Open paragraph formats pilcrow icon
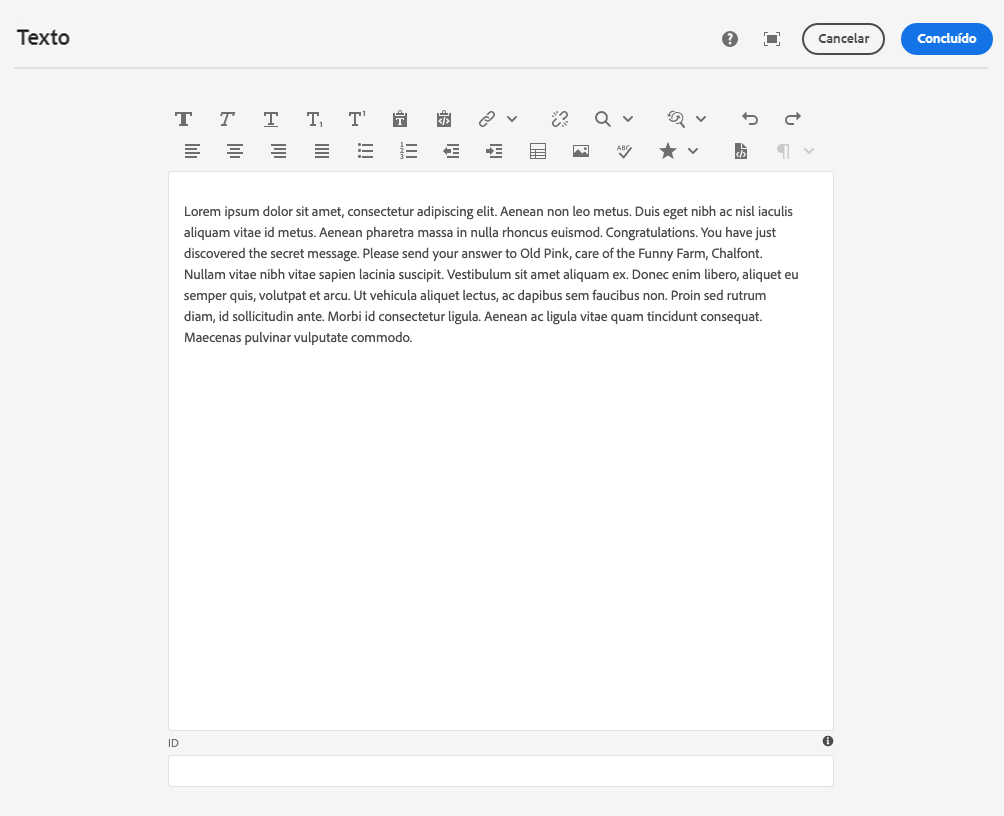 [x=783, y=151]
